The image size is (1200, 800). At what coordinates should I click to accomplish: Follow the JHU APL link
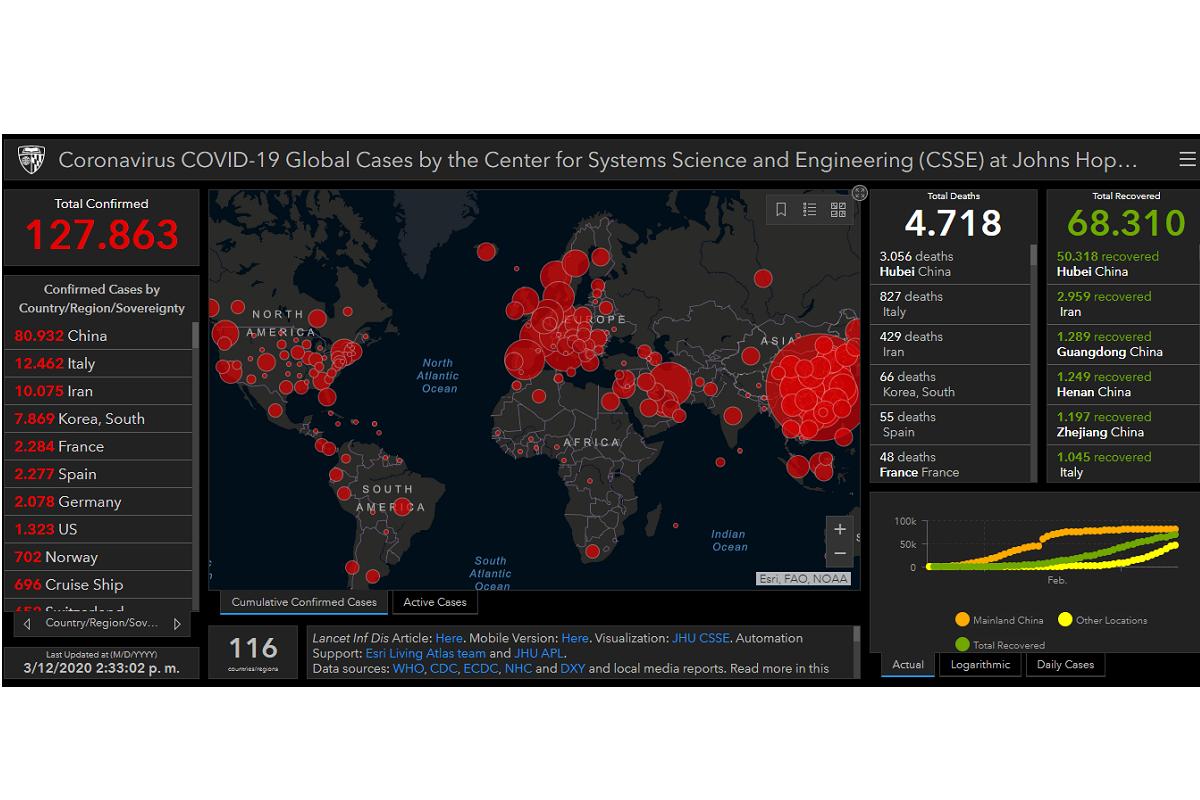pos(539,653)
